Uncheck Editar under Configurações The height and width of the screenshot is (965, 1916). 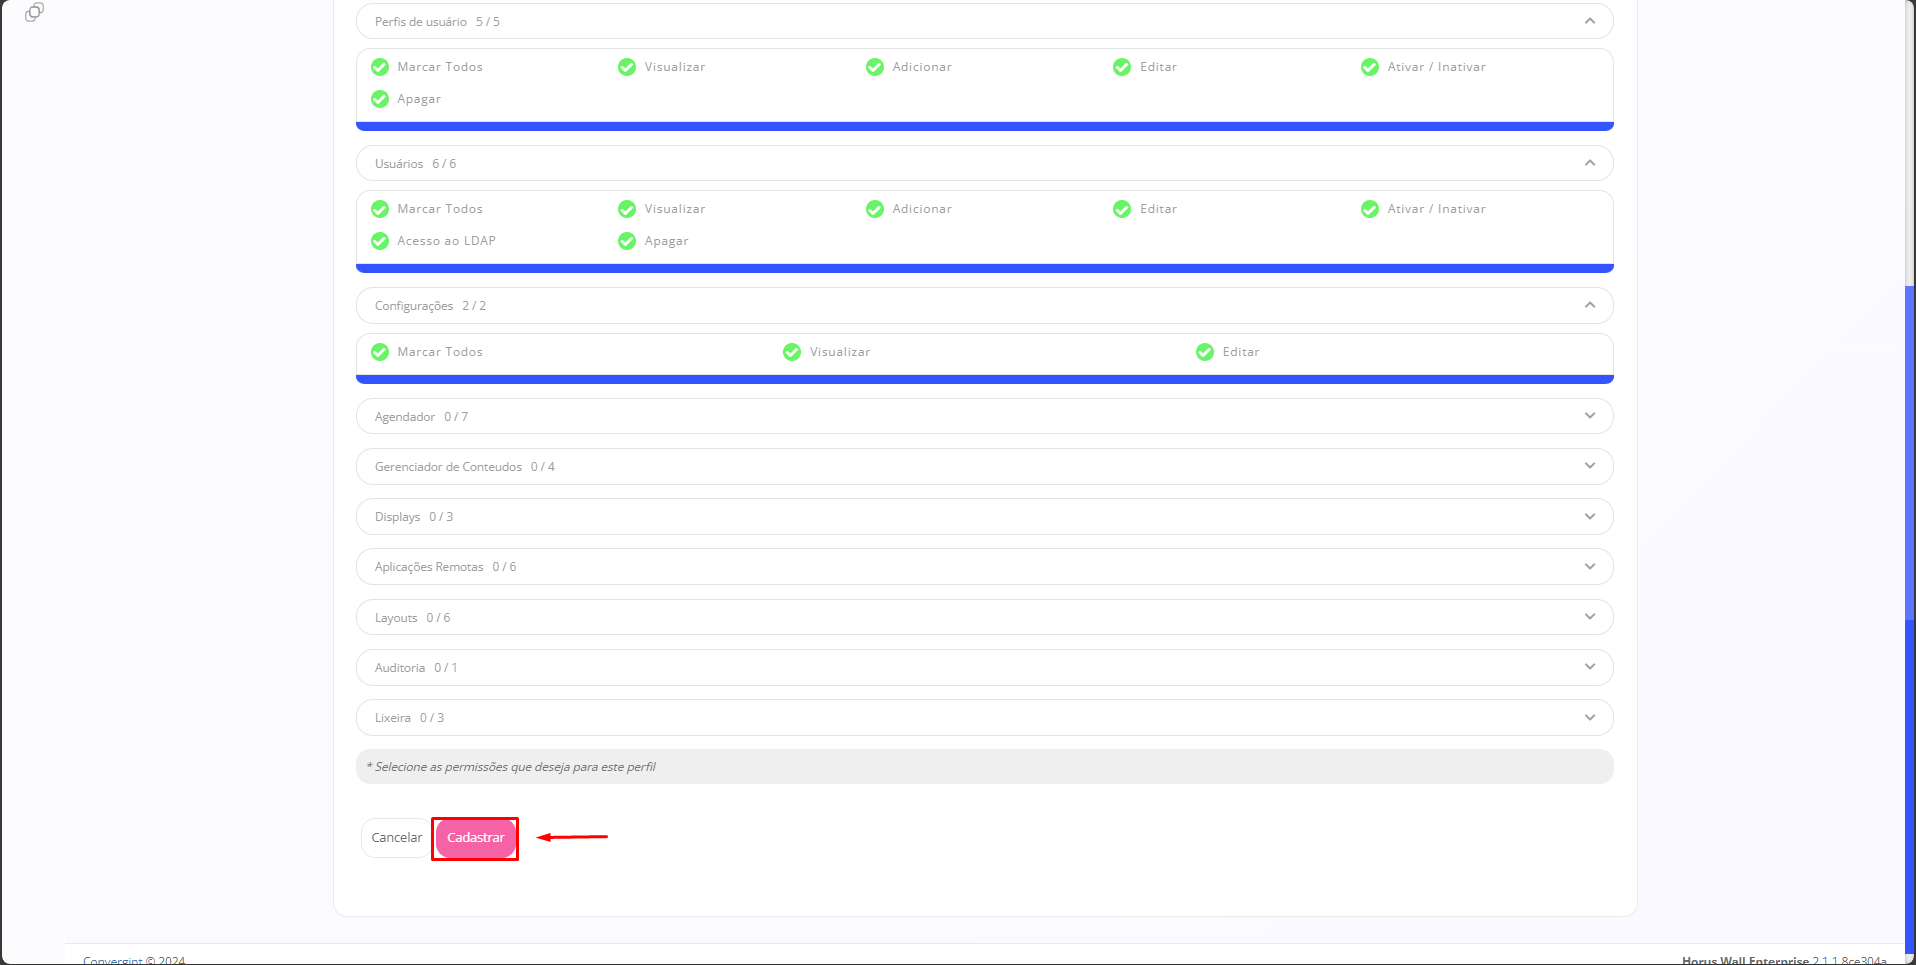click(1205, 352)
